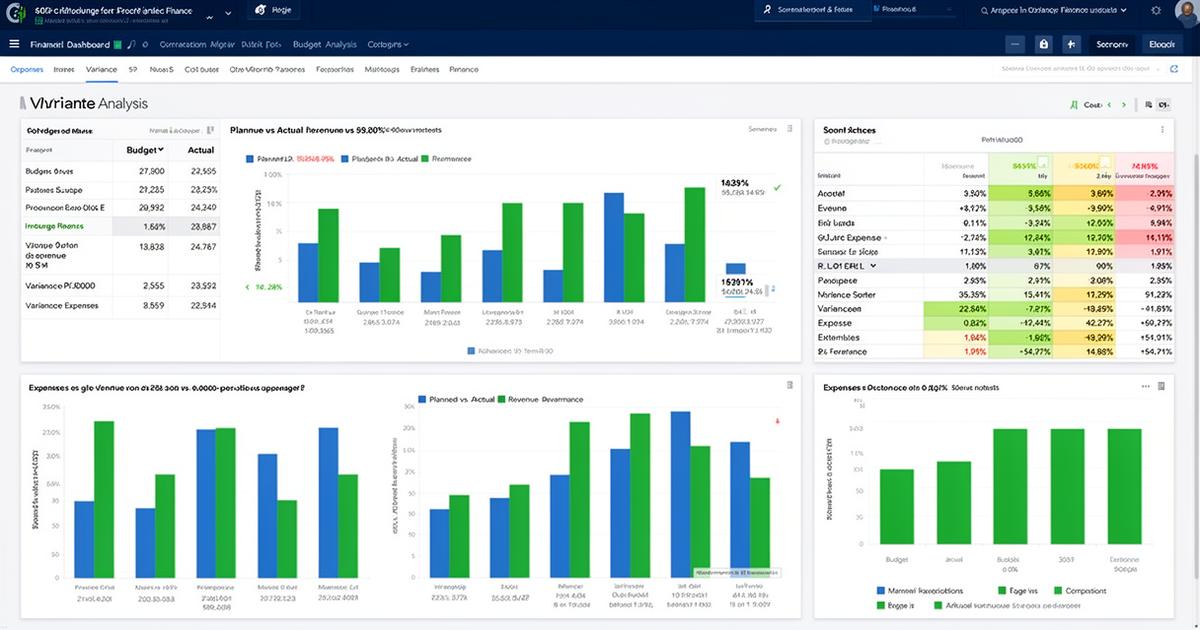Image resolution: width=1200 pixels, height=630 pixels.
Task: Open the second chevron next to header title
Action: click(x=229, y=14)
